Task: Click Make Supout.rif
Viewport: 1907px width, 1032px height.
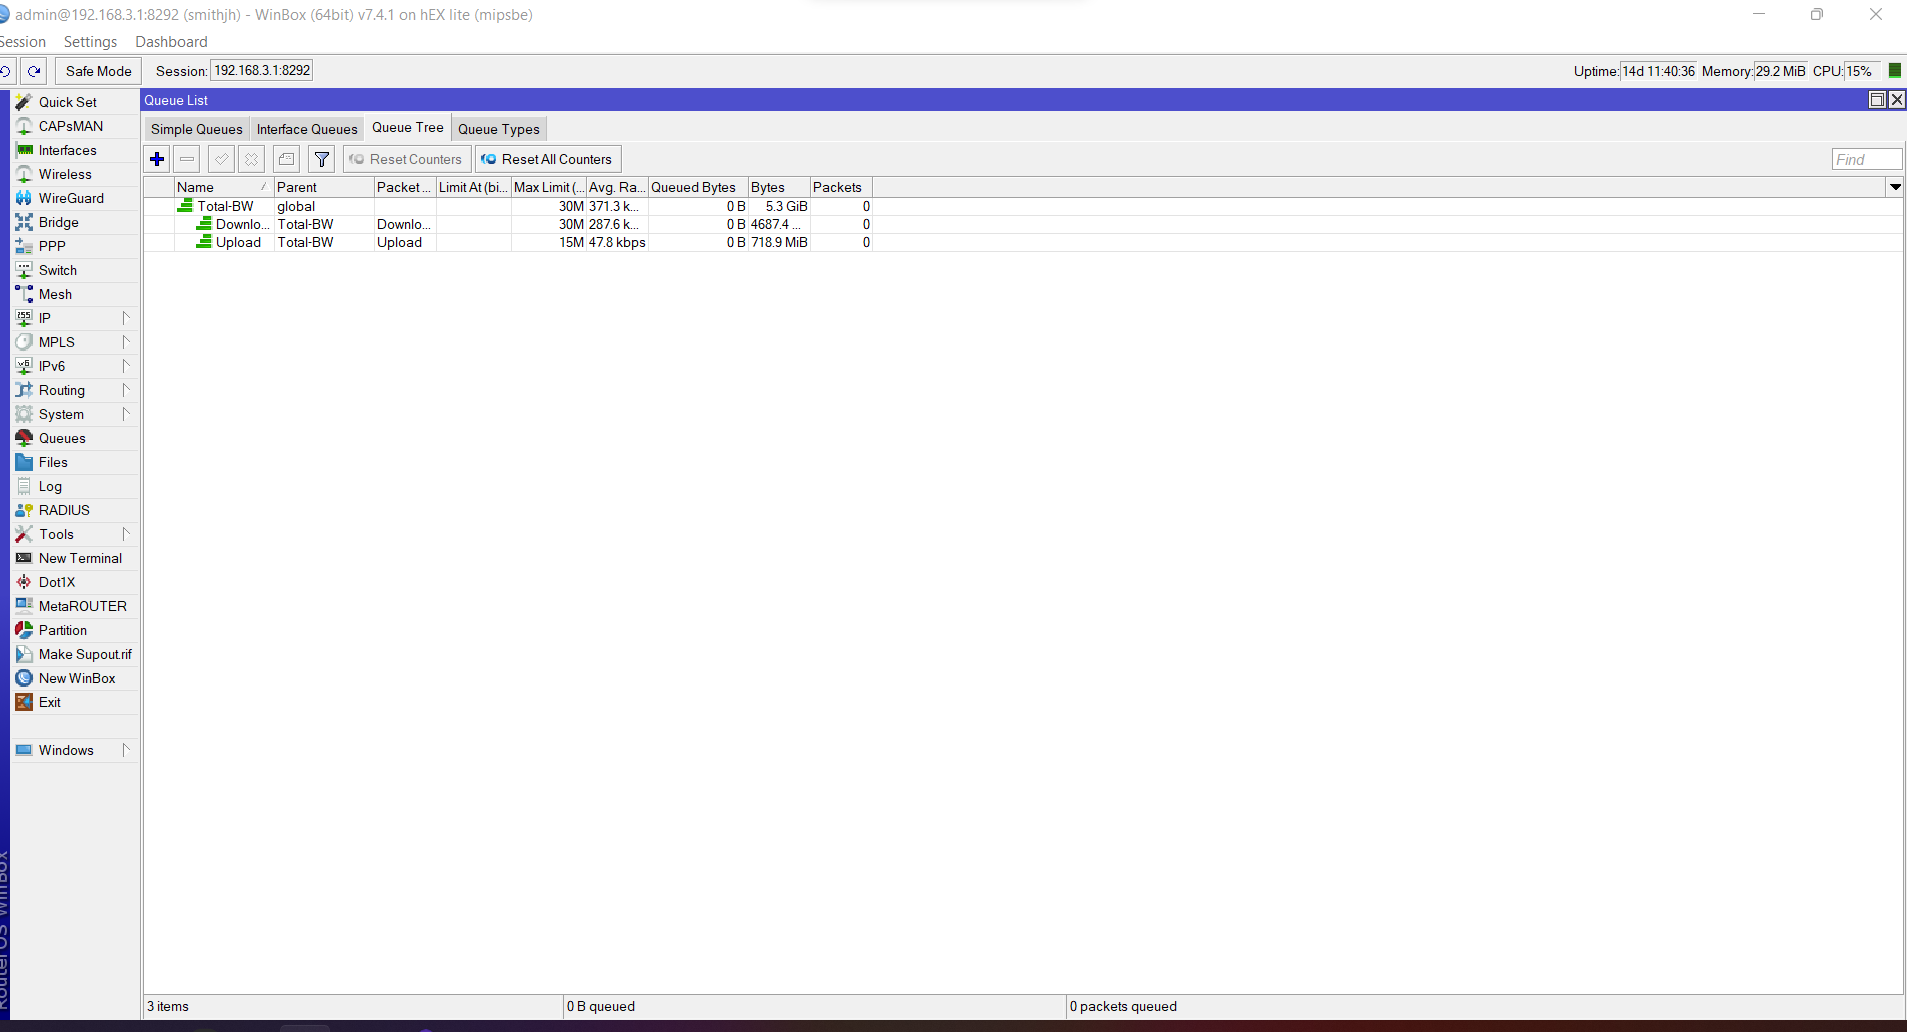Action: tap(75, 654)
